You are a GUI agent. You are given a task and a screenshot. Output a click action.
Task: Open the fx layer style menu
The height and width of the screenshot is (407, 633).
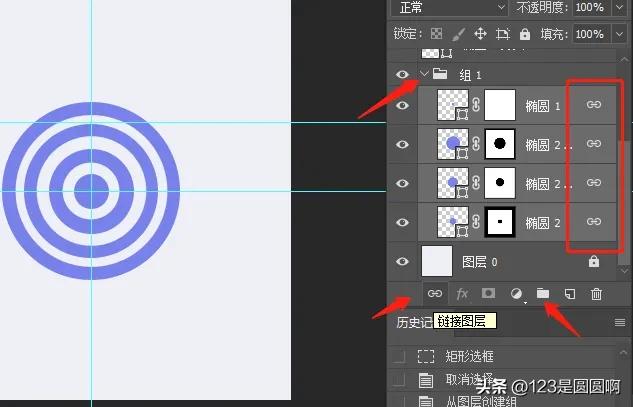pyautogui.click(x=462, y=294)
